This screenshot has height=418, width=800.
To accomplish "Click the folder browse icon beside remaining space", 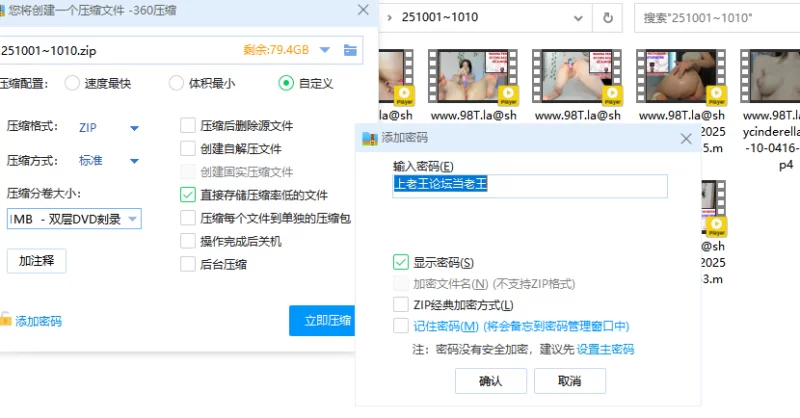I will (350, 50).
